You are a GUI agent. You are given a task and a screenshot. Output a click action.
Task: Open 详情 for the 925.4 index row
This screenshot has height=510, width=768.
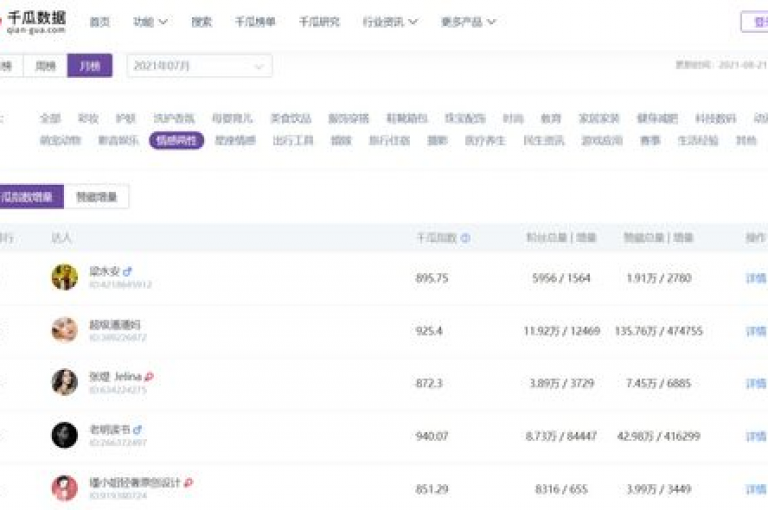click(756, 331)
